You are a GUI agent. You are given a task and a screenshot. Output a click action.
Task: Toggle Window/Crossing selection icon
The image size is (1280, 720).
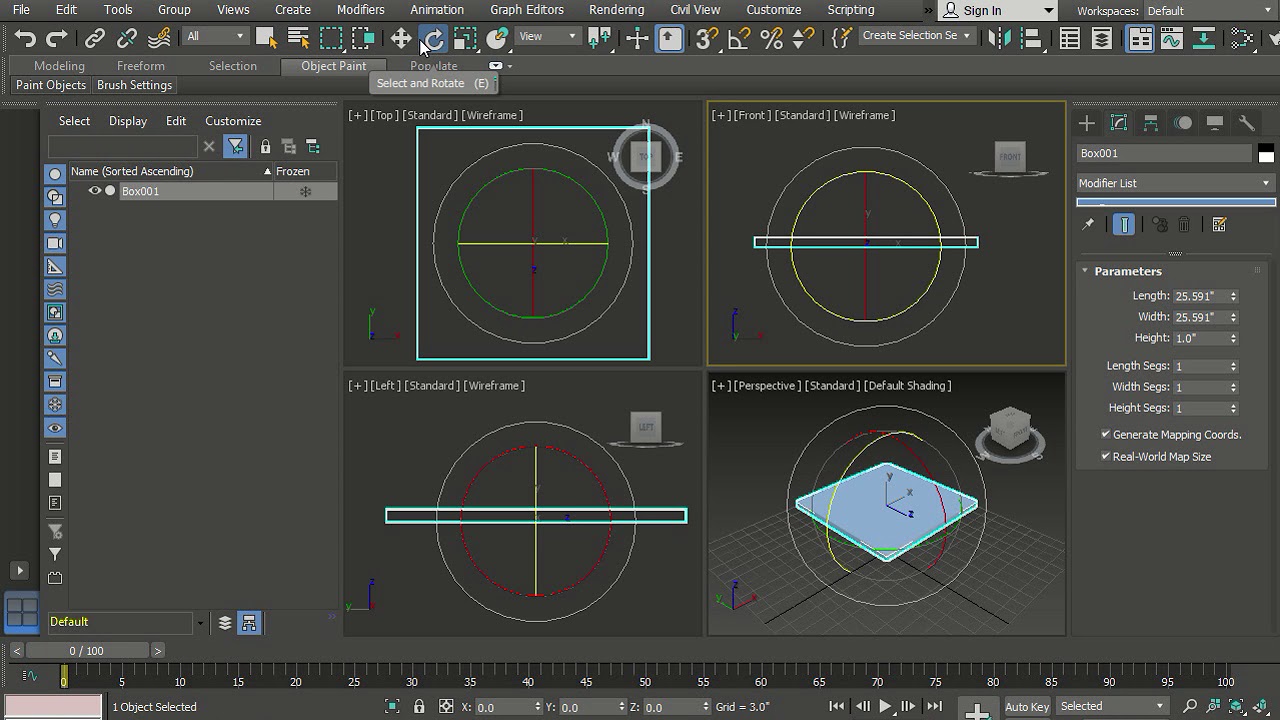coord(363,38)
